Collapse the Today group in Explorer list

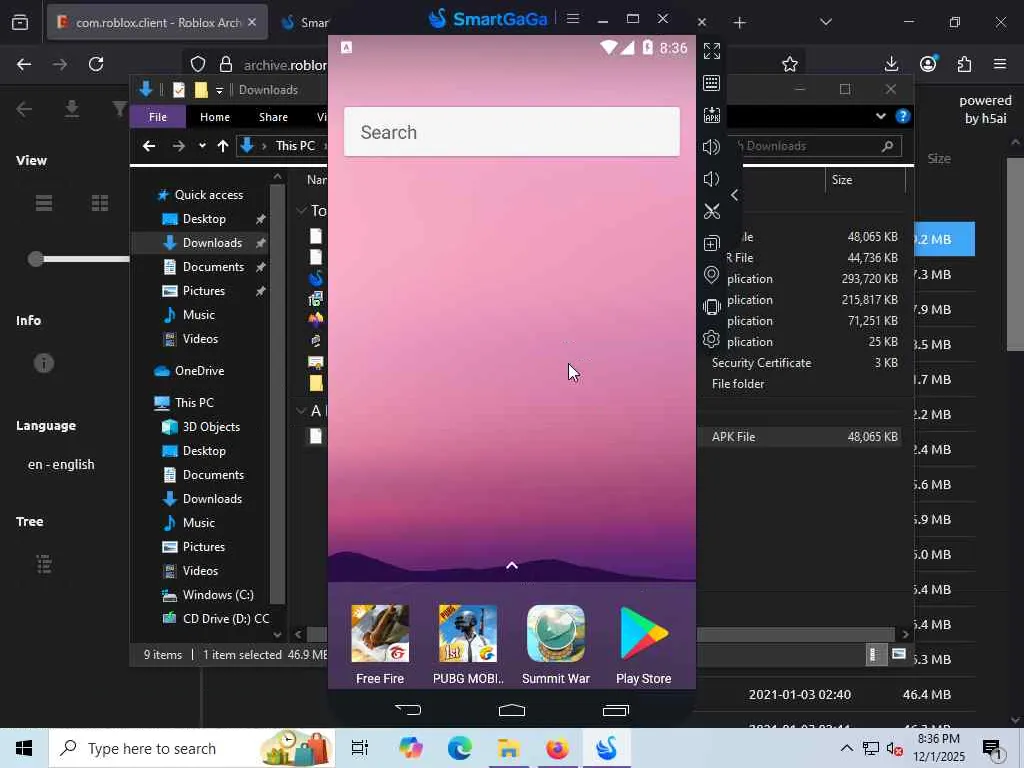pos(301,210)
